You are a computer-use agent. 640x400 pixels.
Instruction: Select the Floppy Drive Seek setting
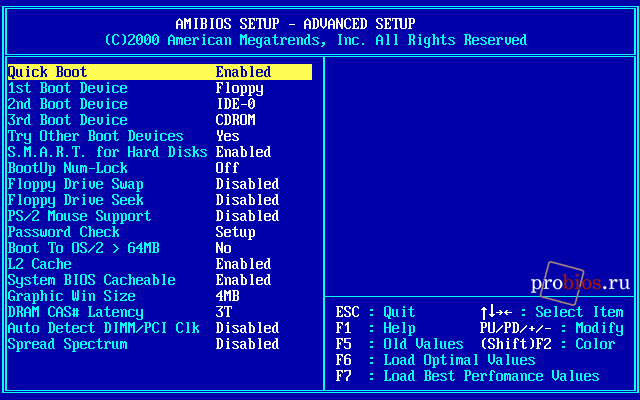tap(76, 200)
